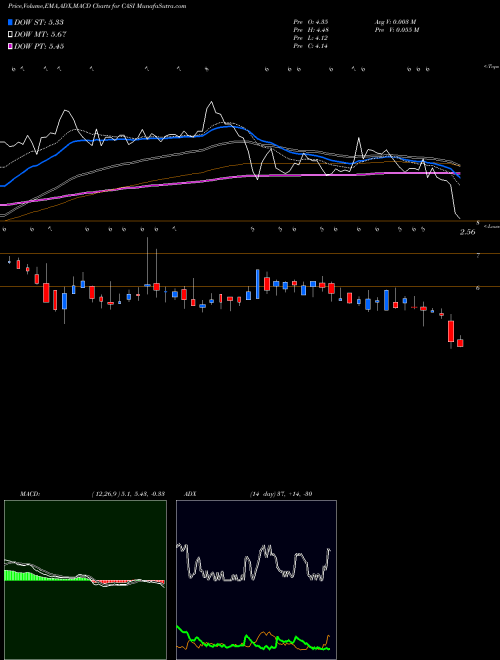Click the tallest blue candlestick mid-chart
This screenshot has width=500, height=660.
(258, 284)
